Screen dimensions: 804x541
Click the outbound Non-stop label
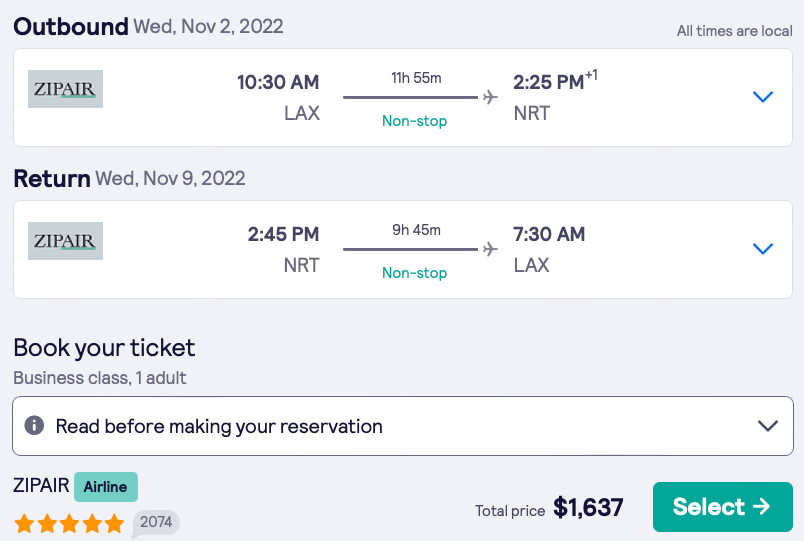[414, 121]
